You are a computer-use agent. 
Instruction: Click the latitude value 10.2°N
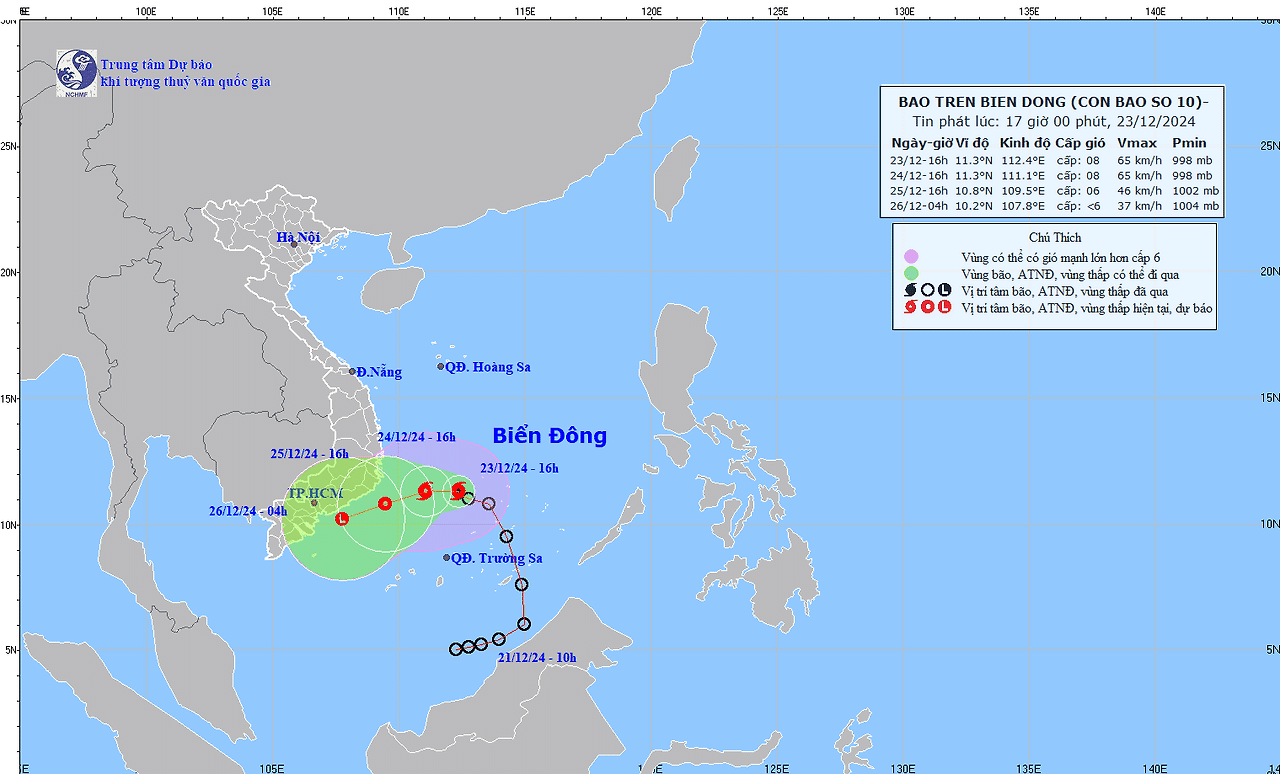pos(974,206)
